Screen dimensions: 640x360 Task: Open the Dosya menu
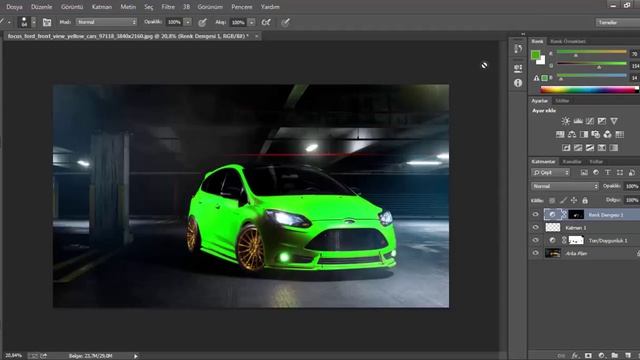14,7
